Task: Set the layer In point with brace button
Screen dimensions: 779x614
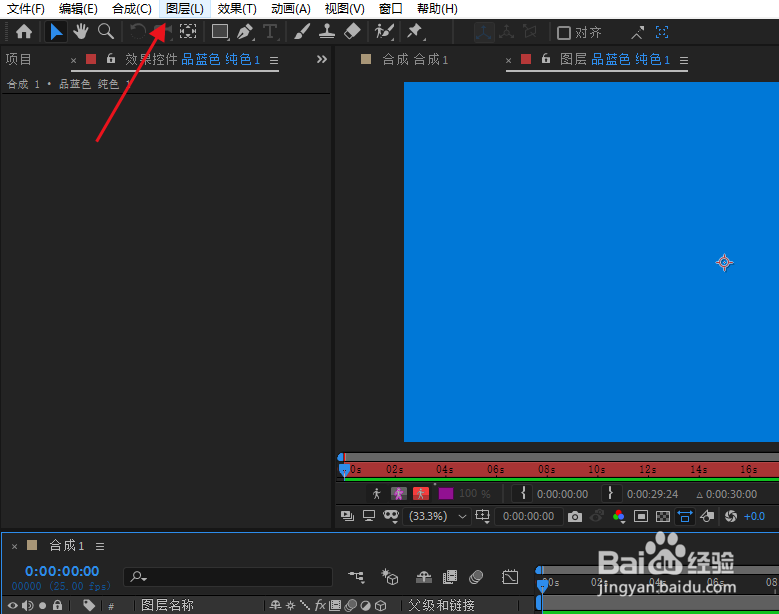Action: [x=523, y=494]
